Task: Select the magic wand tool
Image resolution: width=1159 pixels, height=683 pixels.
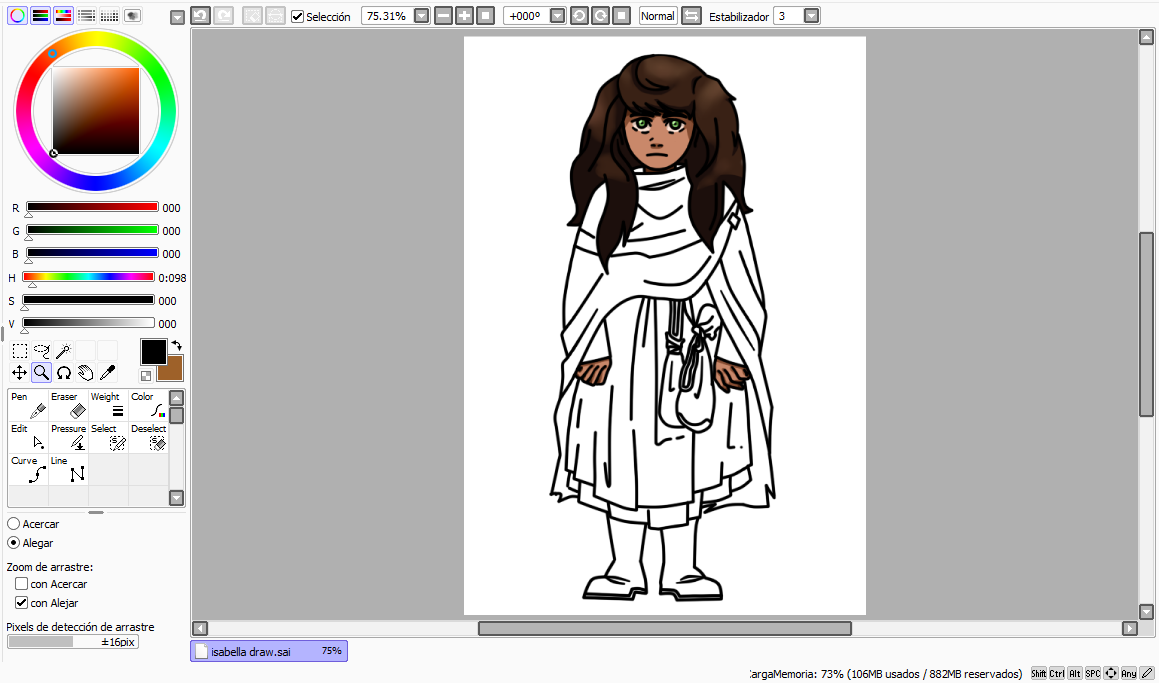Action: click(x=63, y=351)
